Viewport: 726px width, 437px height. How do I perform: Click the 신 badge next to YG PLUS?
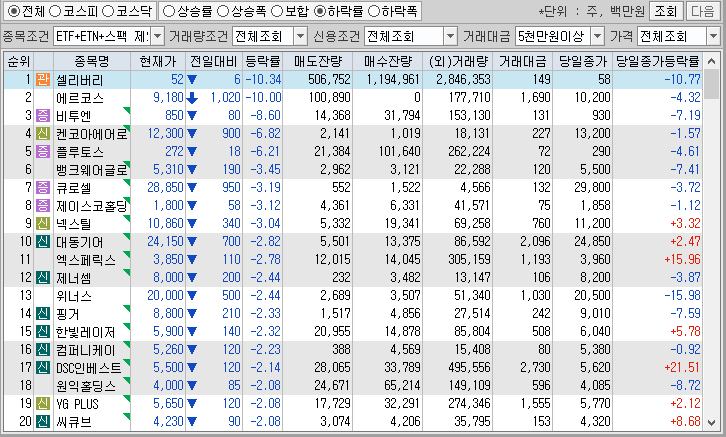43,404
